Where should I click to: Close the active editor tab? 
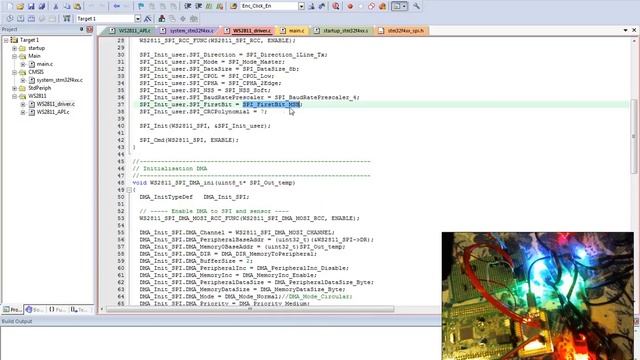634,30
